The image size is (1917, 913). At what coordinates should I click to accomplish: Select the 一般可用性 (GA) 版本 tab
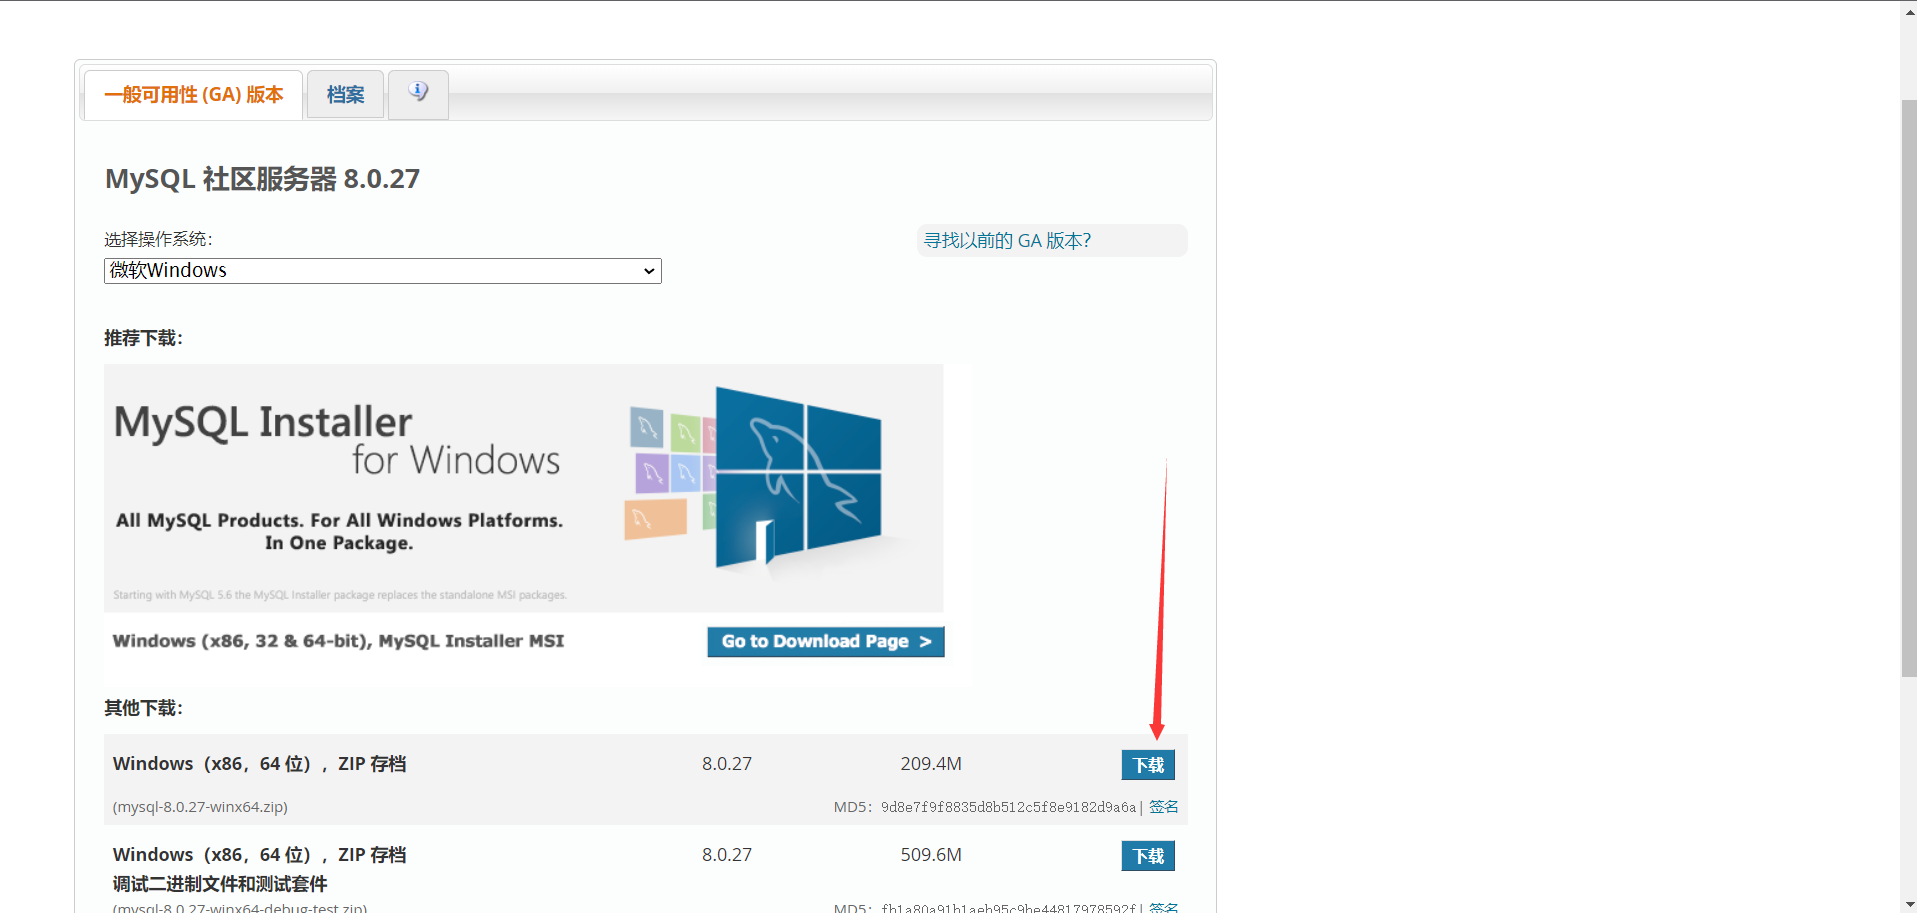click(x=193, y=94)
